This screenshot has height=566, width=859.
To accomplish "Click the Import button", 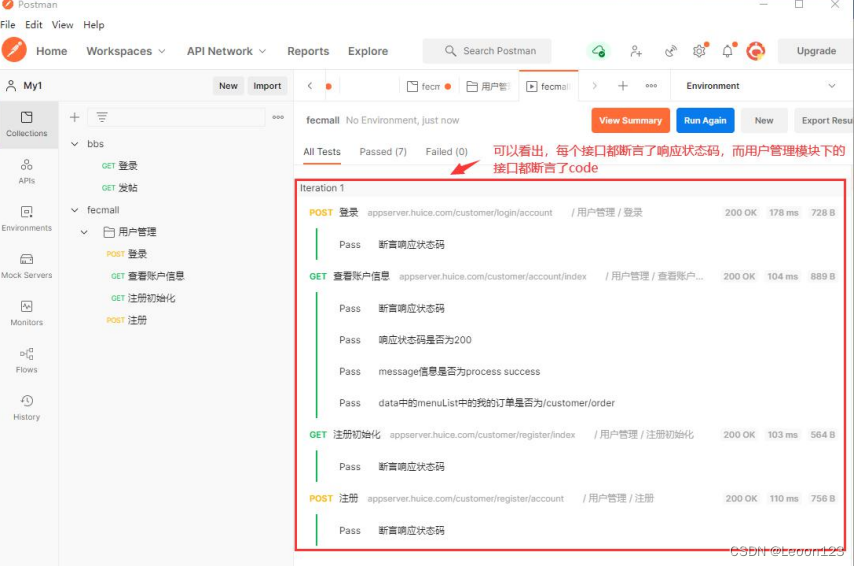I will (x=267, y=86).
